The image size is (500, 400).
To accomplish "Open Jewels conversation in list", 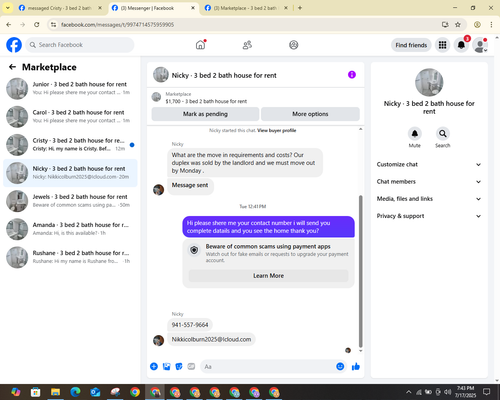I will pos(70,201).
